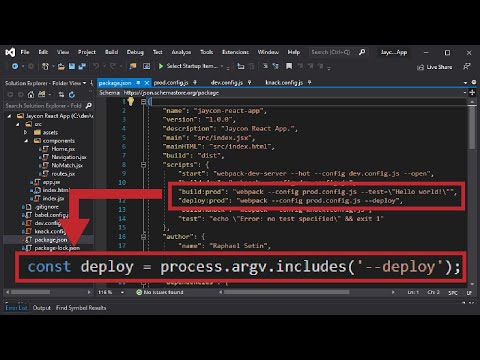Open the Output panel tab
Image resolution: width=480 pixels, height=360 pixels.
pos(42,308)
